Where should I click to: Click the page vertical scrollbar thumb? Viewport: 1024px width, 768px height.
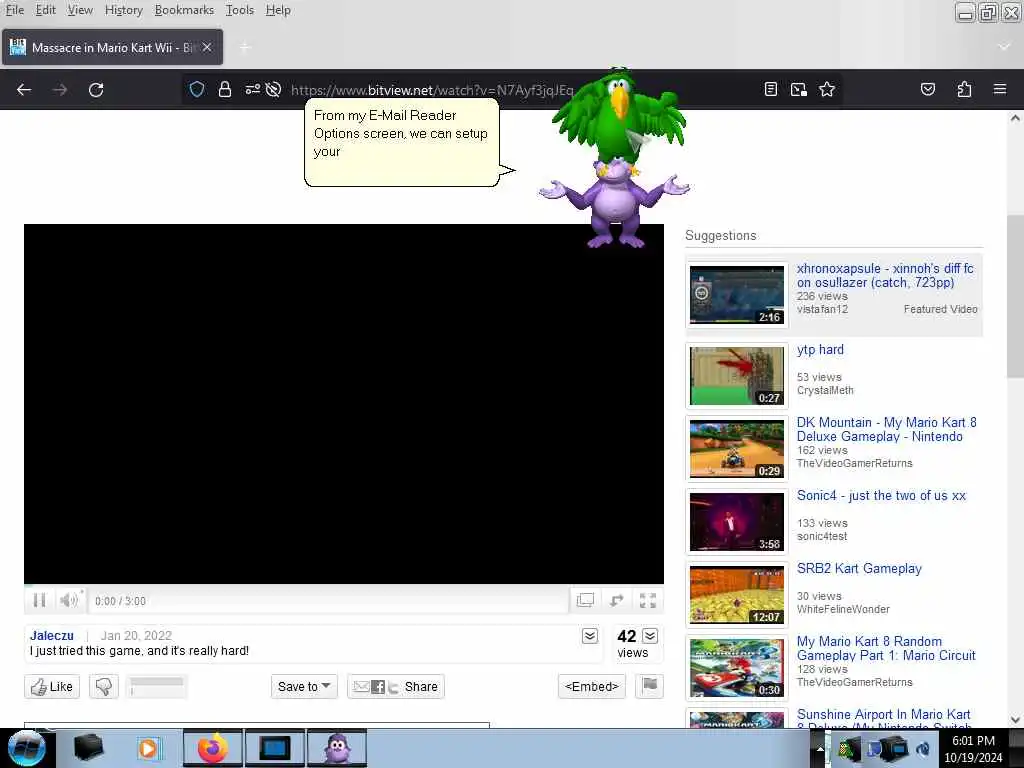pyautogui.click(x=1015, y=296)
